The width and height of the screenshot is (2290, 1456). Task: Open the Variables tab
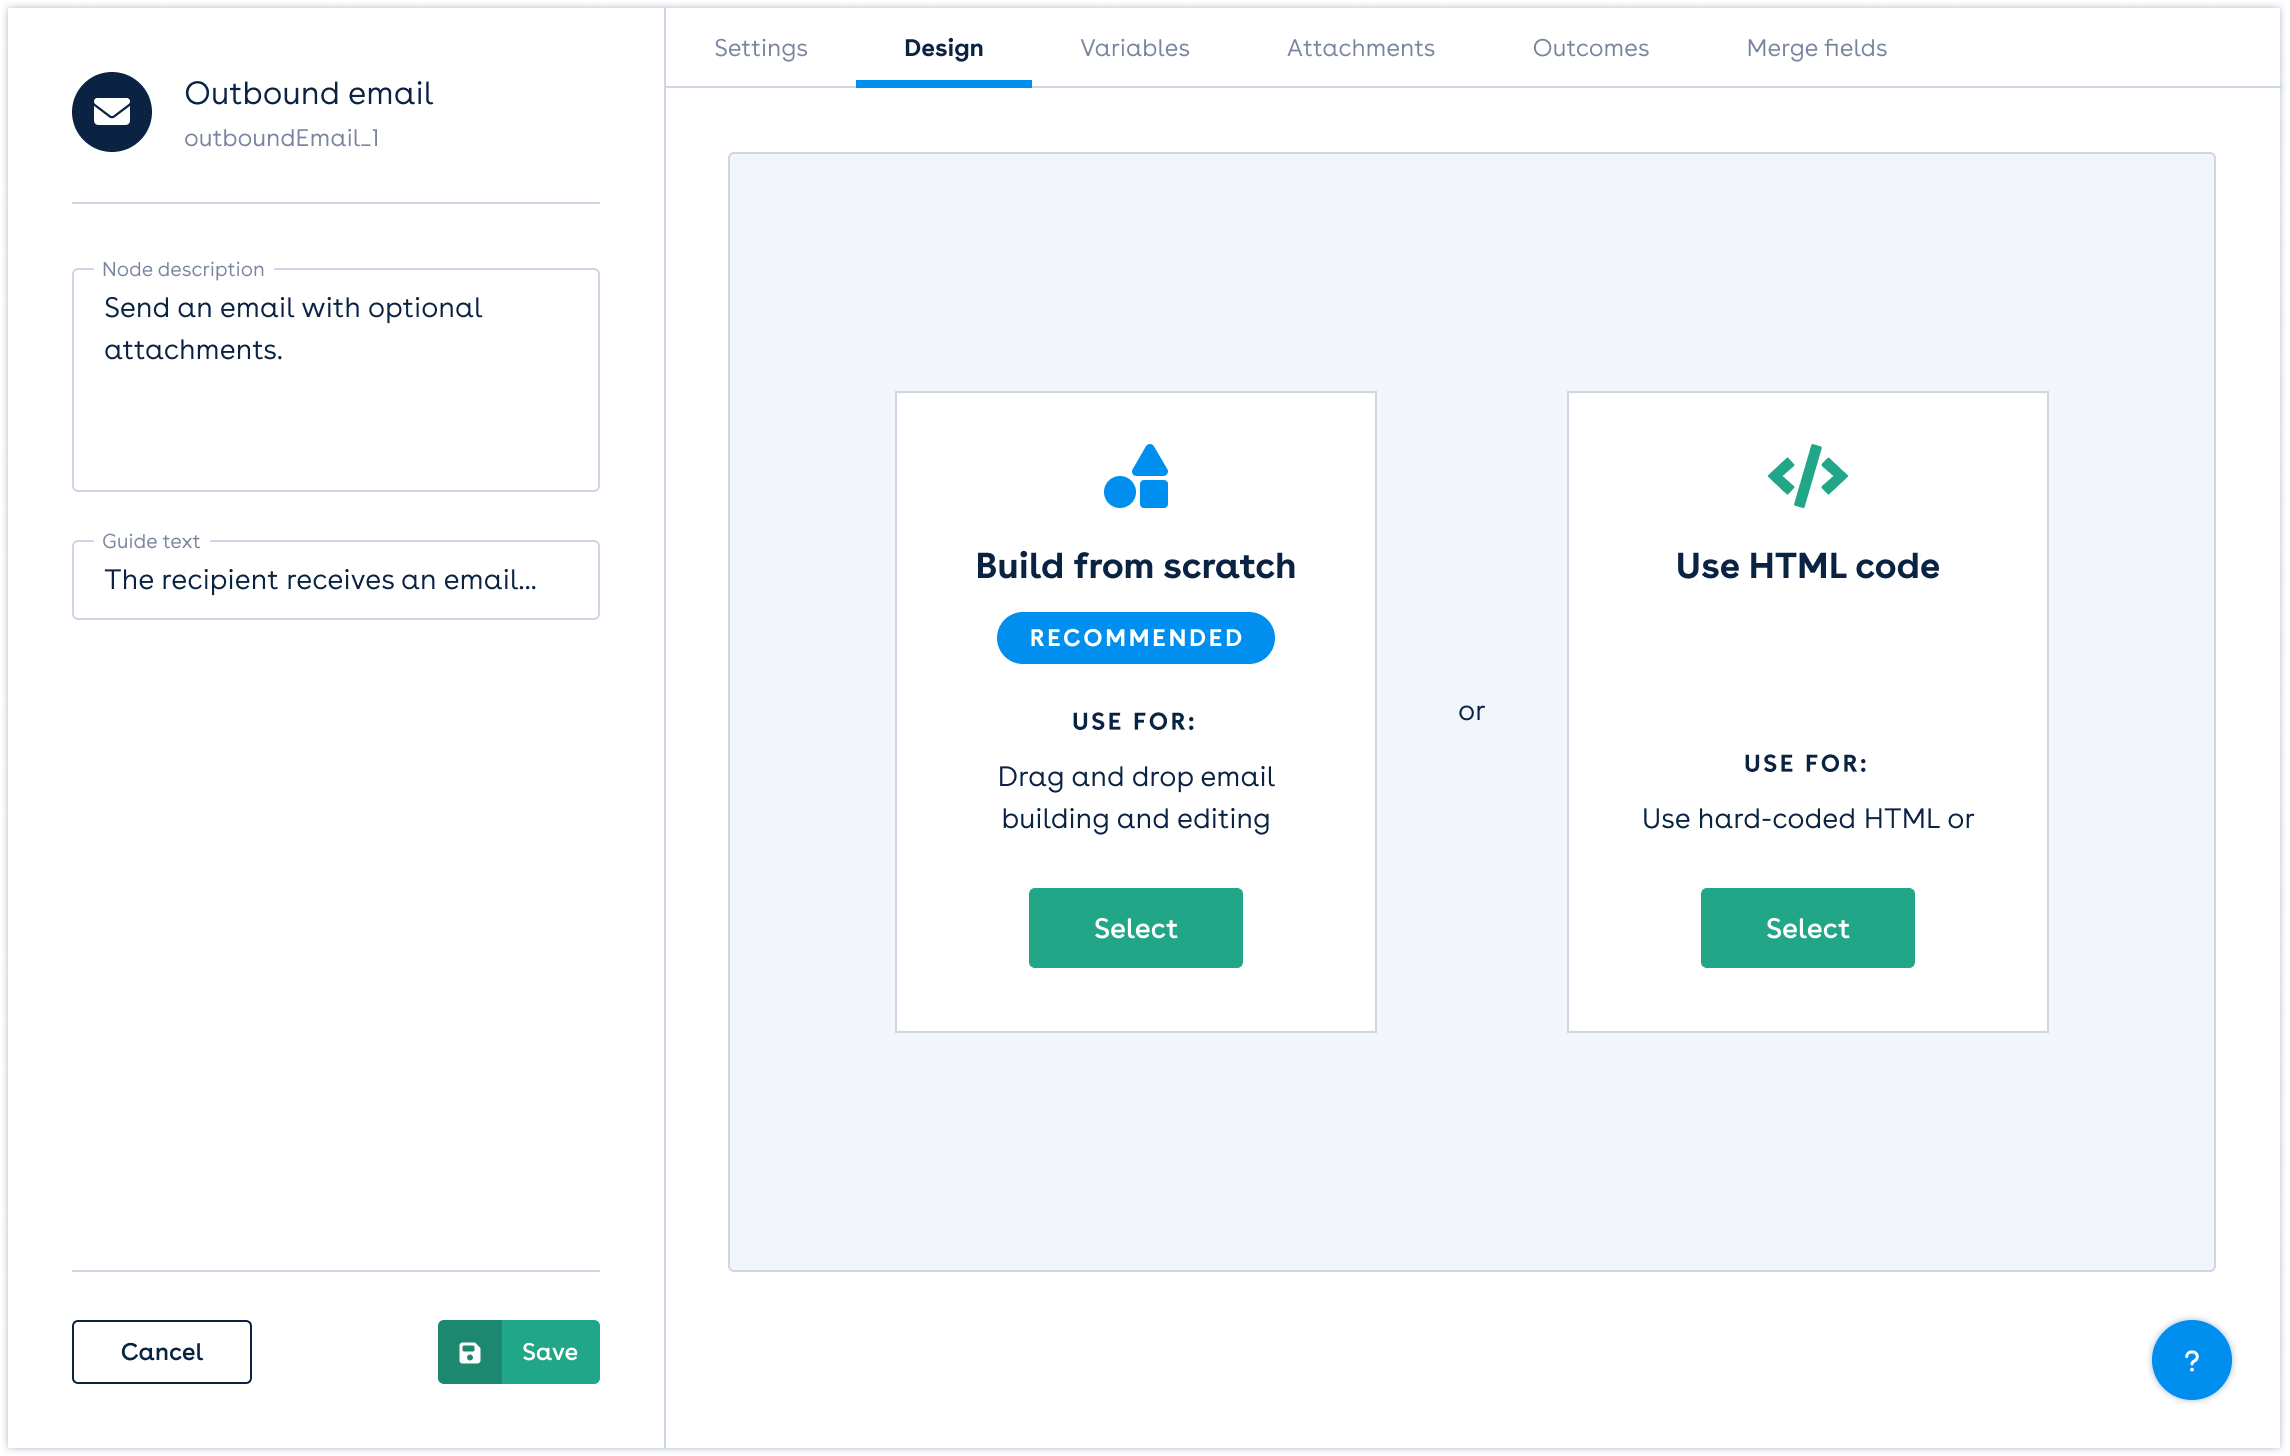tap(1135, 48)
